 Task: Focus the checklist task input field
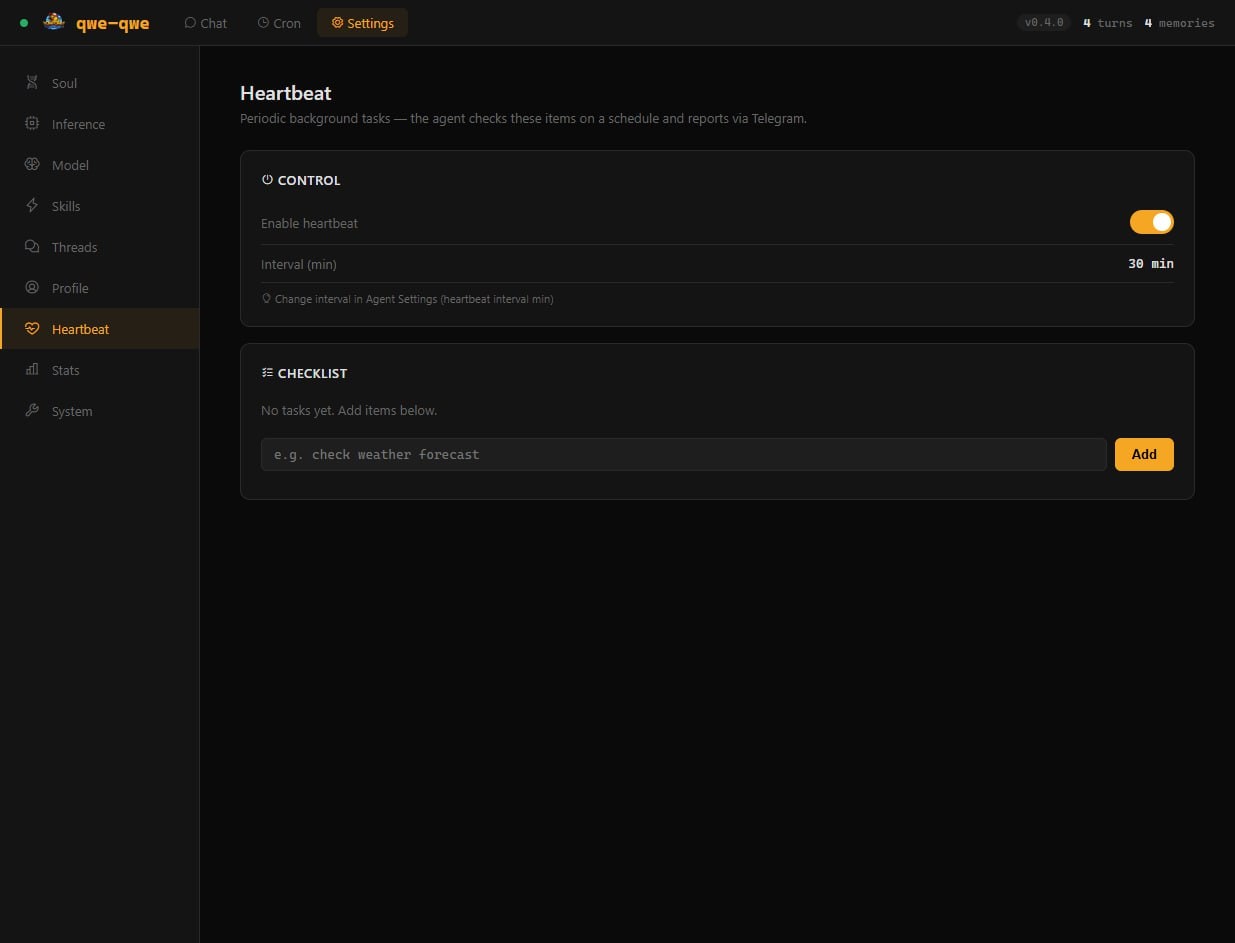(684, 454)
